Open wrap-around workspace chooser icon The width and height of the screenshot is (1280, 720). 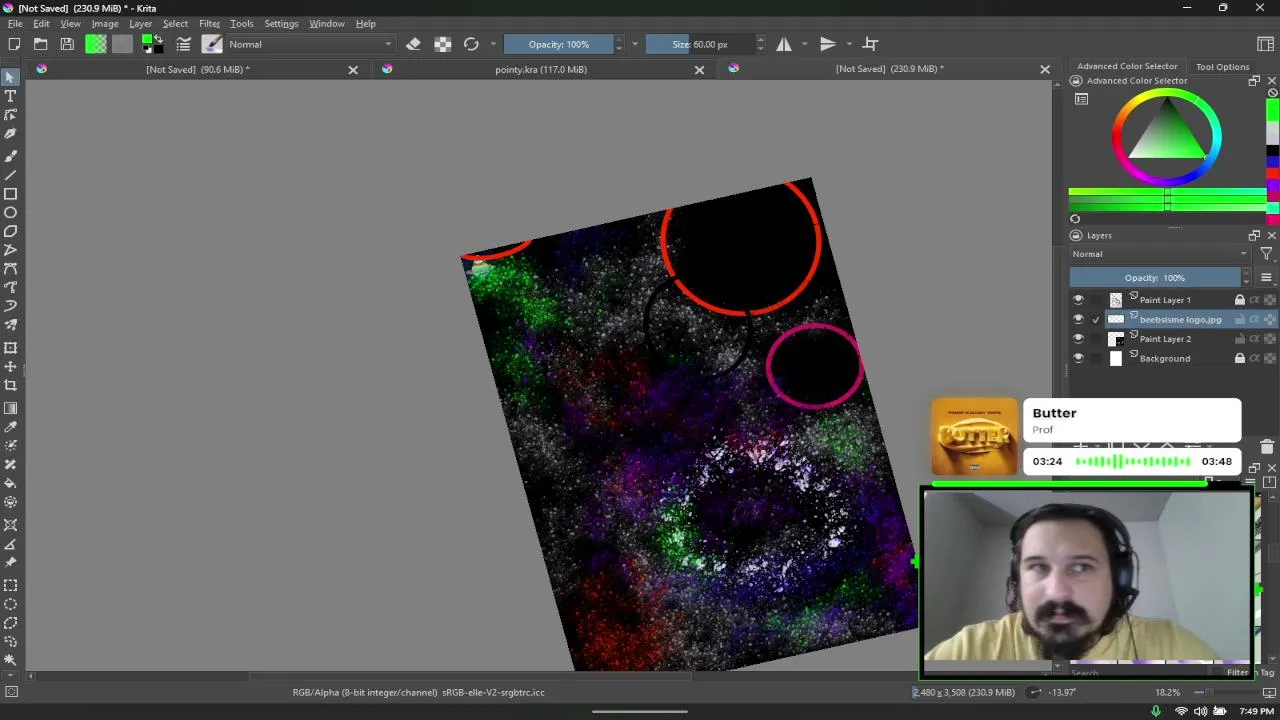870,44
